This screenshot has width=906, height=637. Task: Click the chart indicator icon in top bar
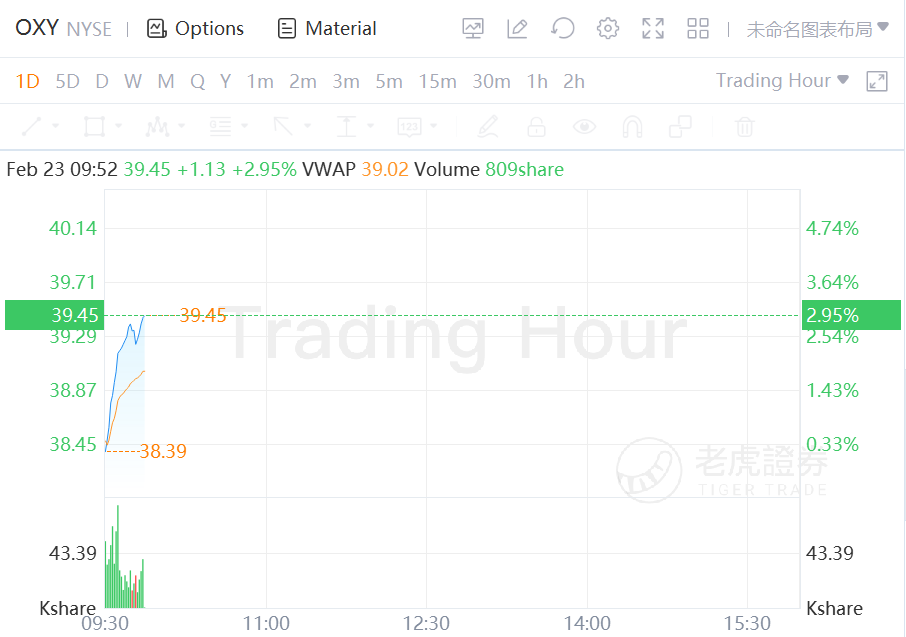(473, 29)
